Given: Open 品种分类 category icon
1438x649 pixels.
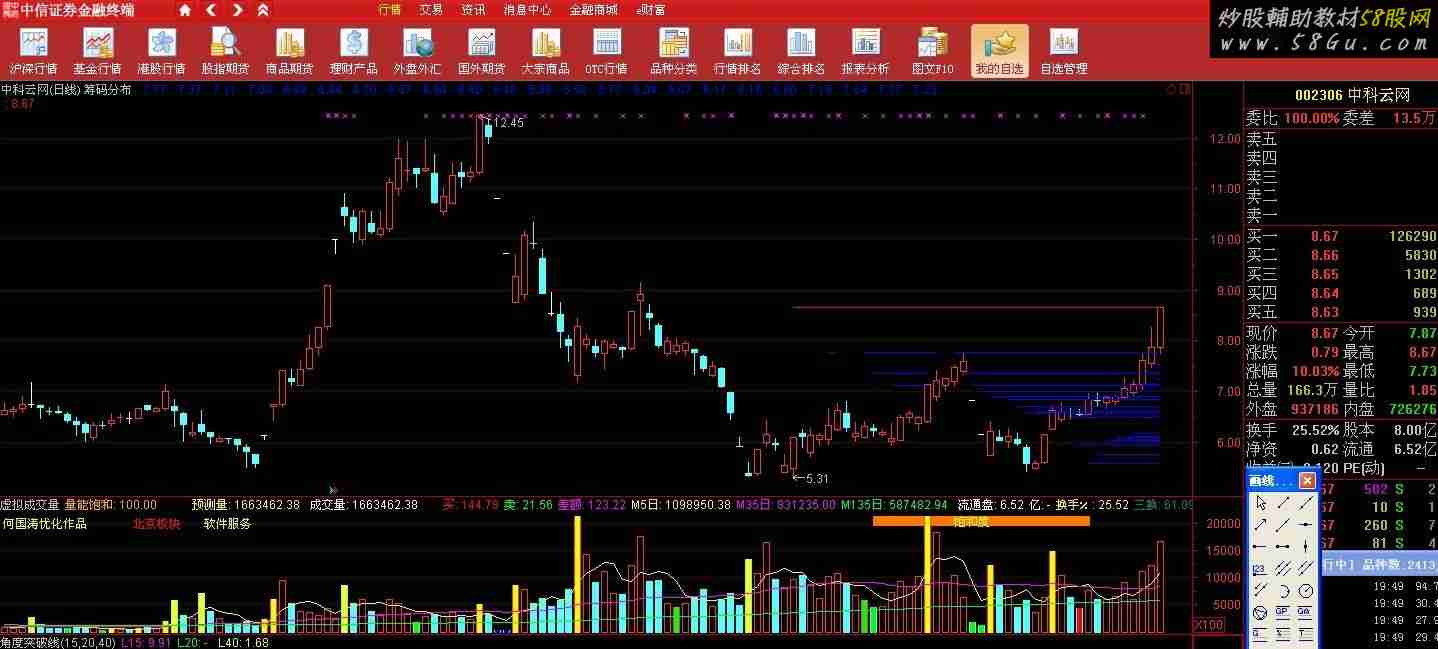Looking at the screenshot, I should tap(673, 51).
